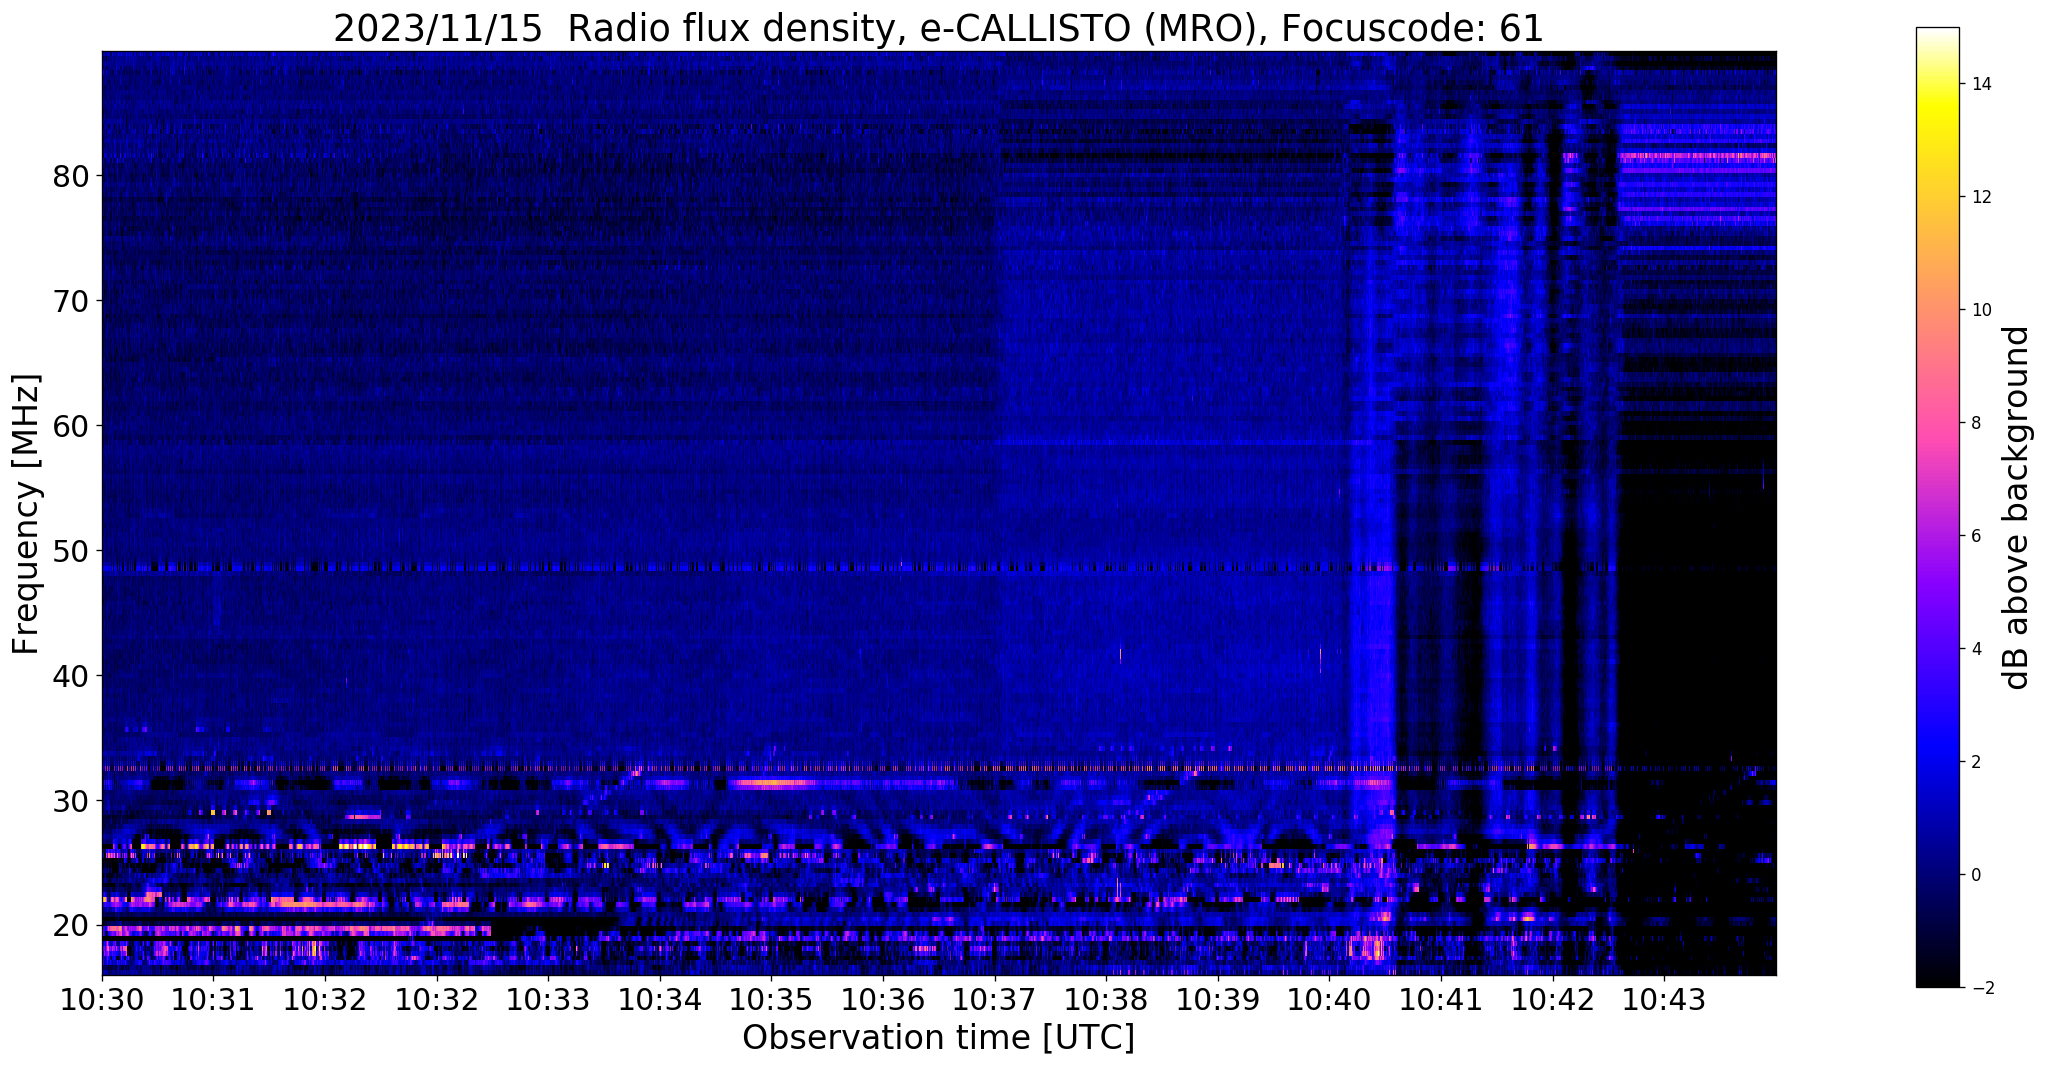
Task: Click the horizontal interference line near 48 MHz
Action: click(x=860, y=568)
